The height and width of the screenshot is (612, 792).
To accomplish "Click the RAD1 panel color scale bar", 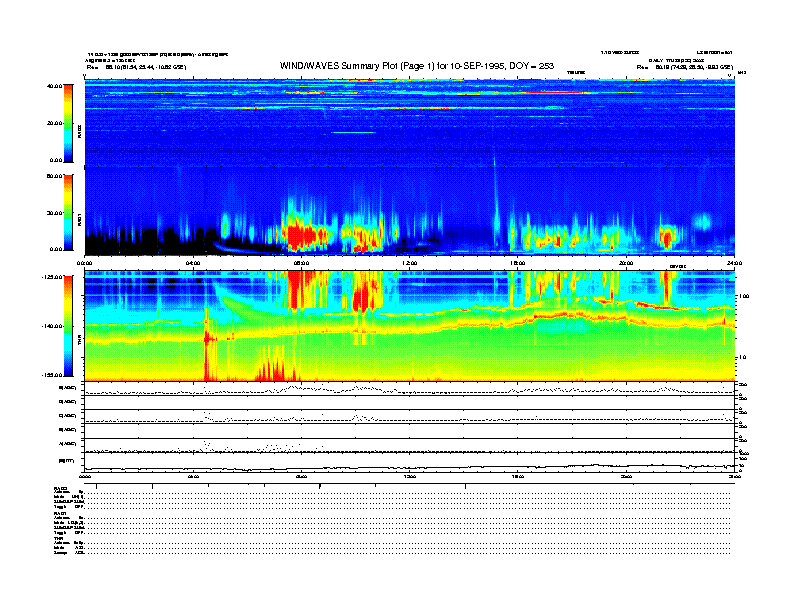I will tap(68, 212).
